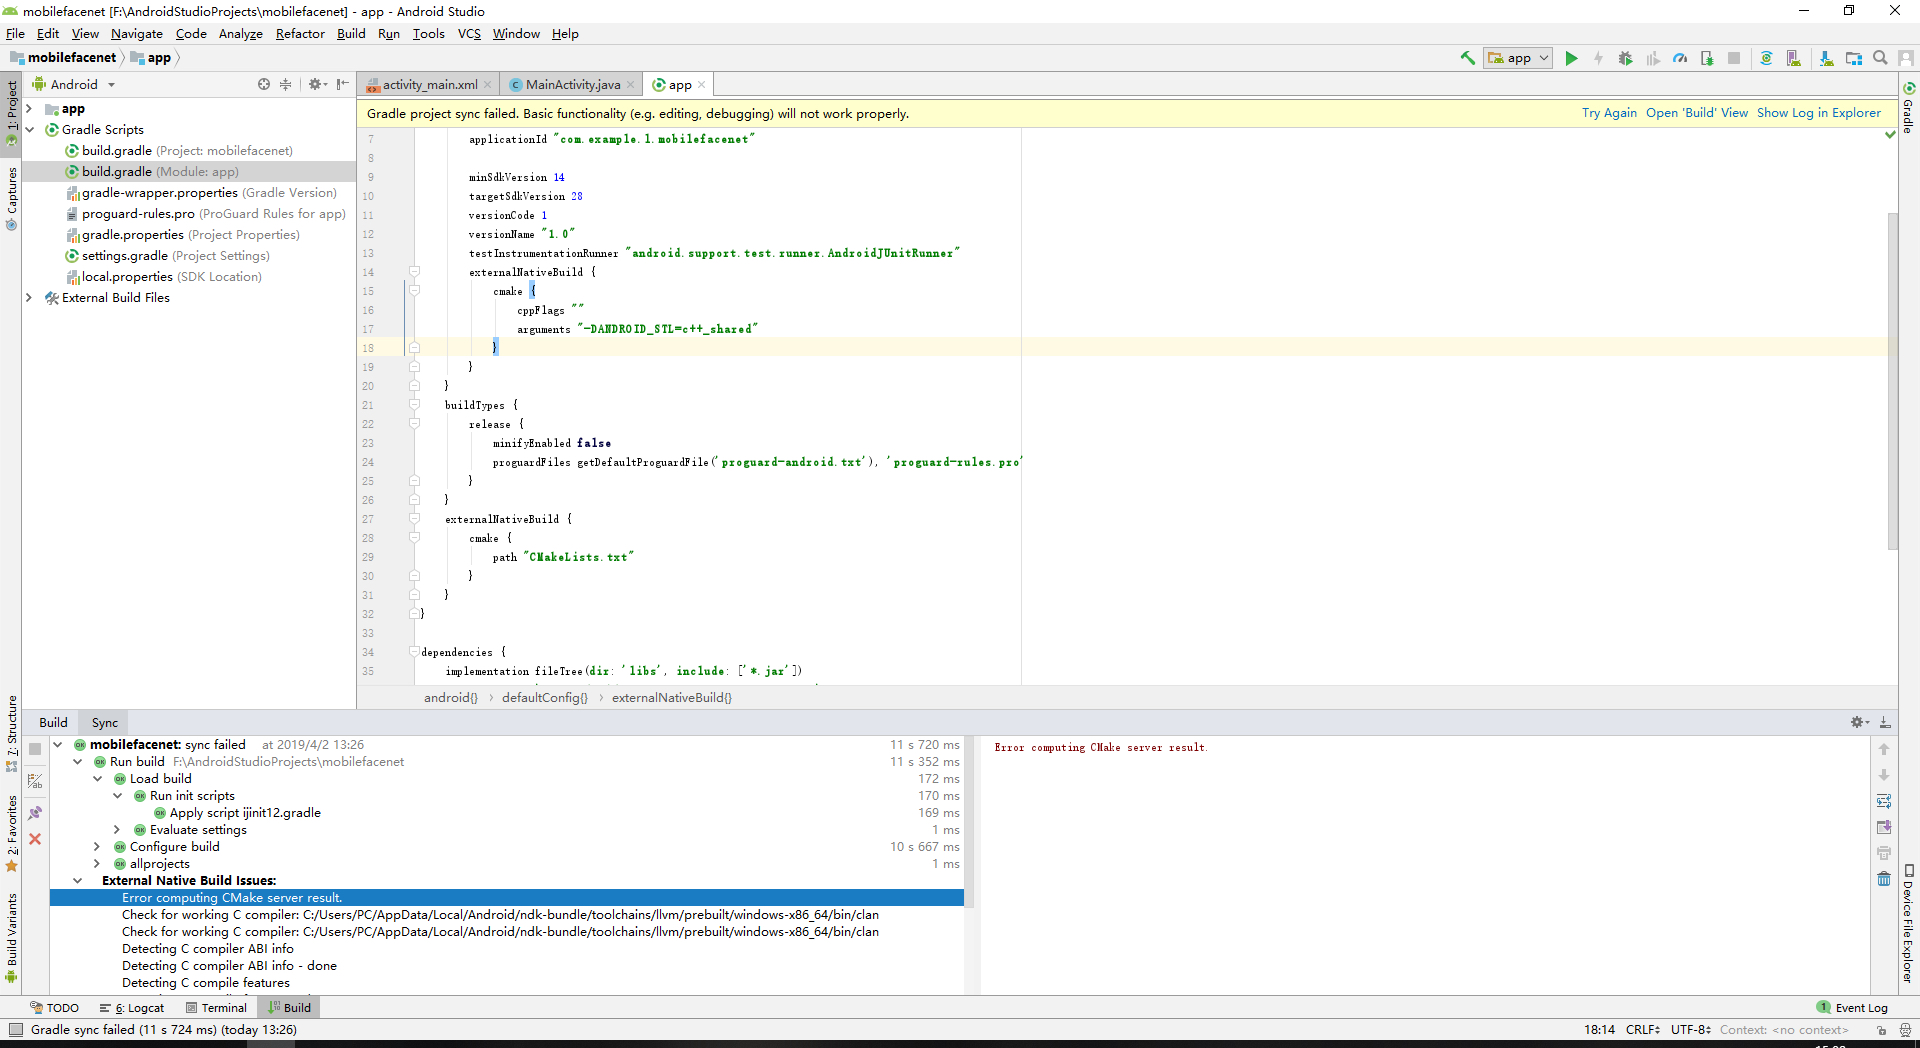
Task: Open the SDK Manager icon
Action: click(1826, 58)
